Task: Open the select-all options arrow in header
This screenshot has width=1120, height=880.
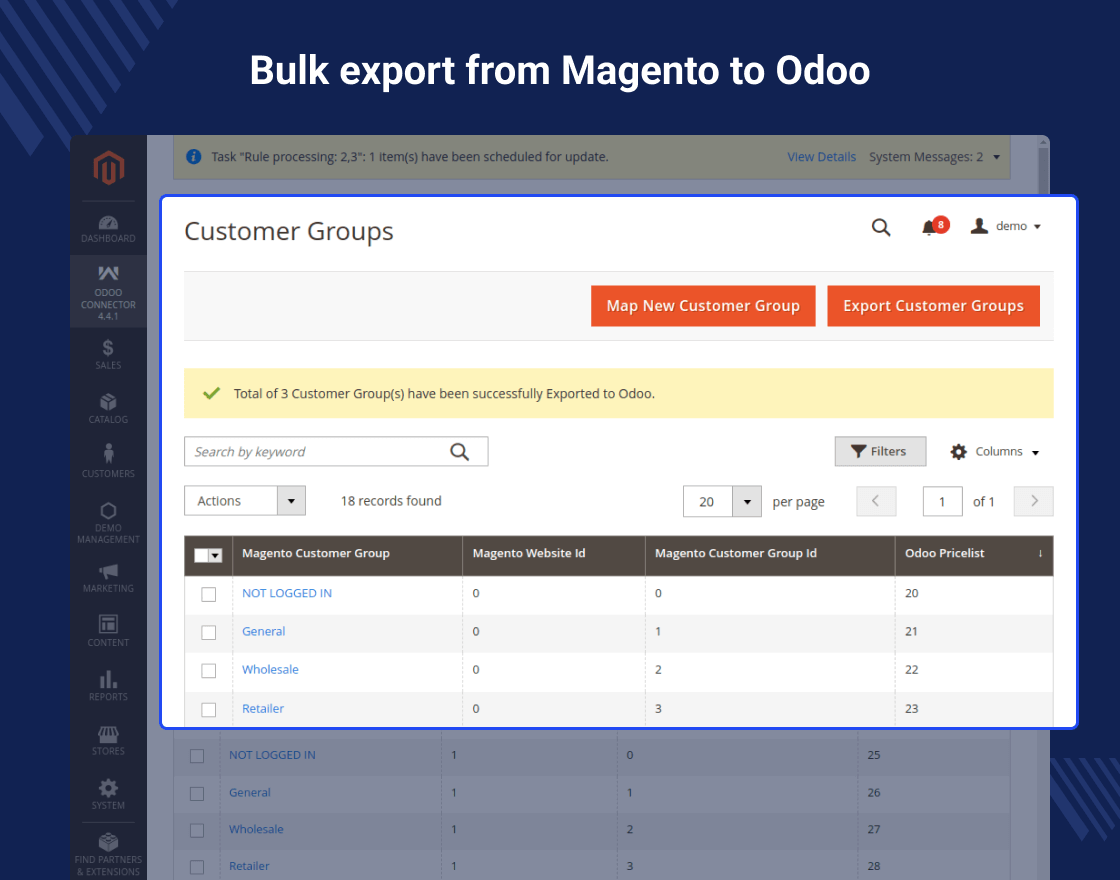Action: point(216,555)
